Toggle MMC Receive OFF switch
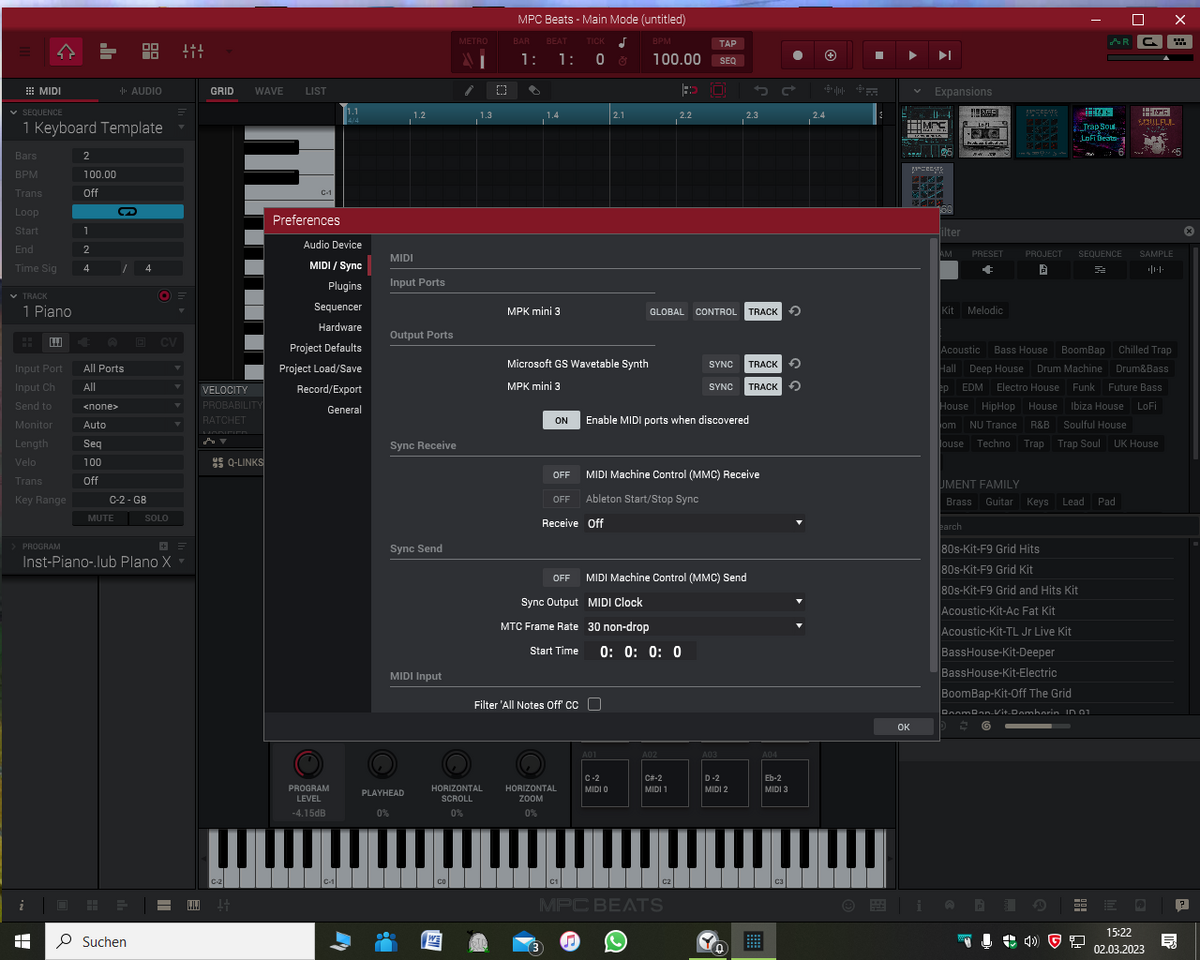 (x=561, y=475)
